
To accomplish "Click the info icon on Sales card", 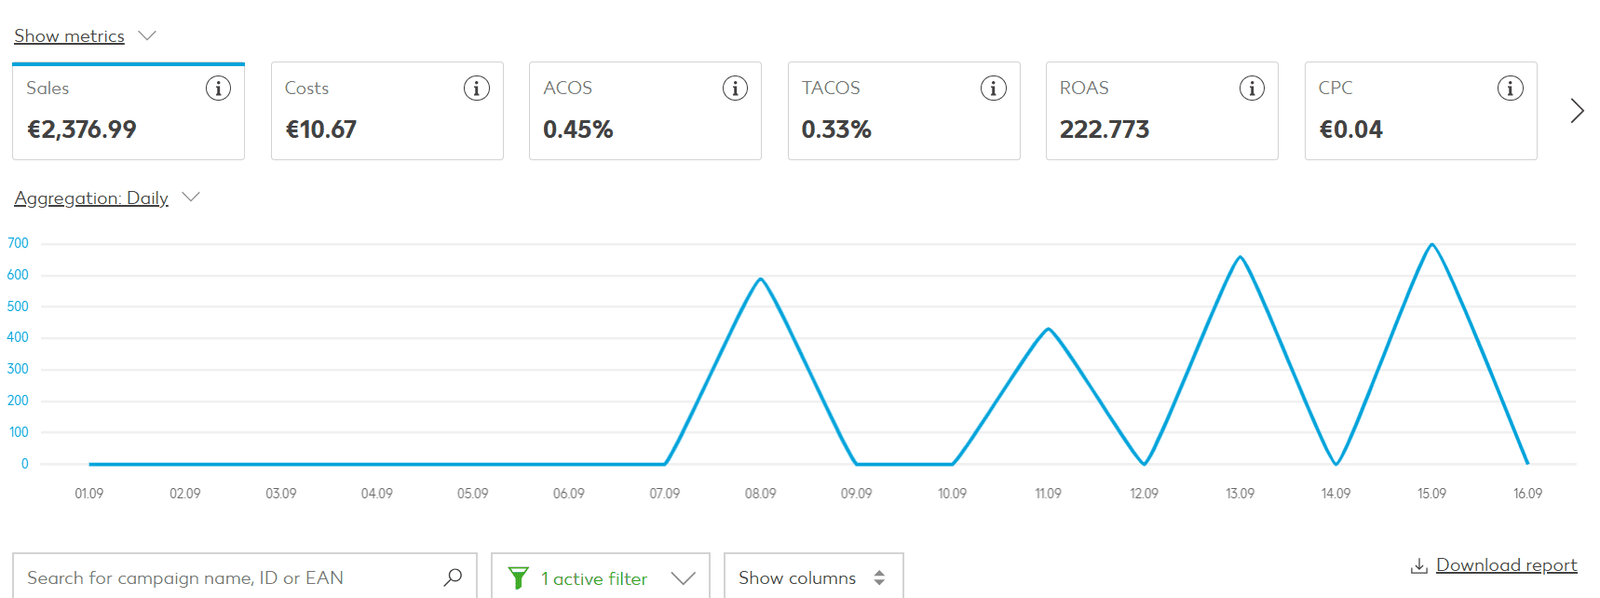I will click(x=218, y=88).
